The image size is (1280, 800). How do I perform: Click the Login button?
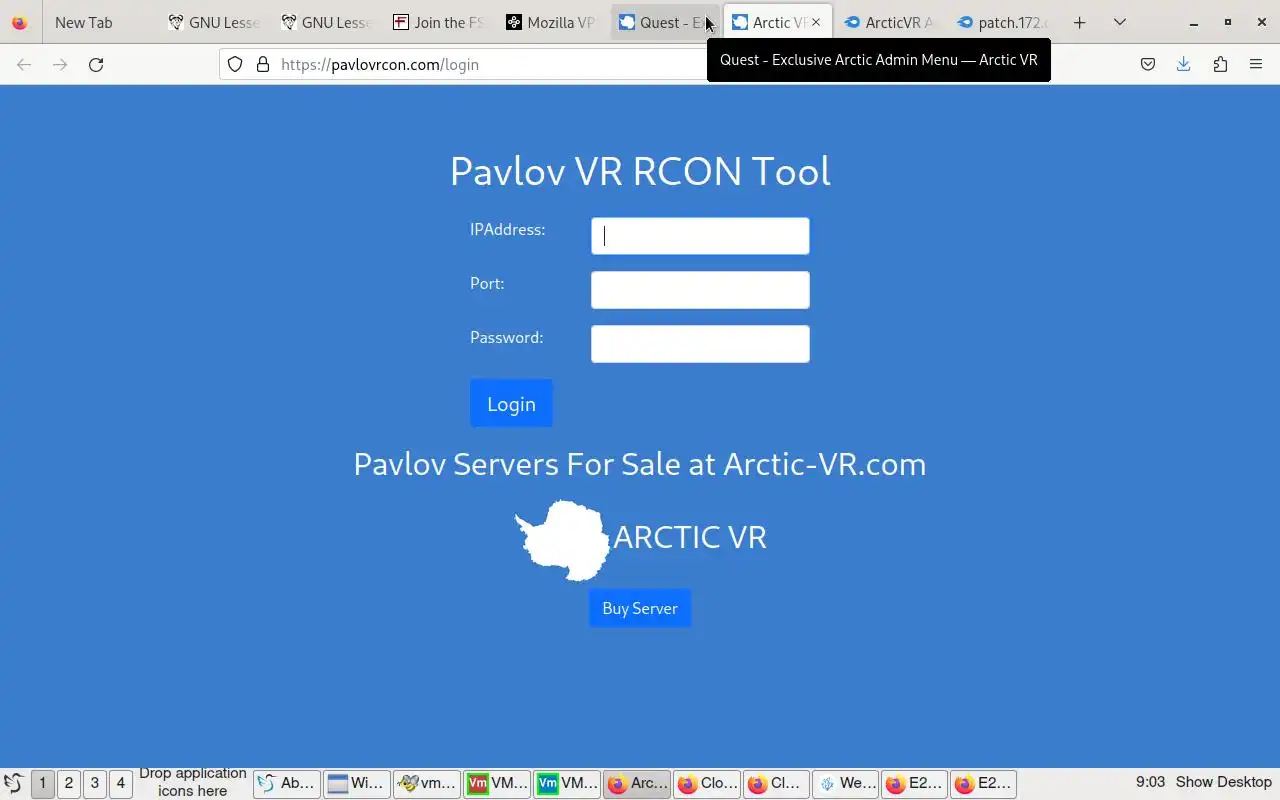pyautogui.click(x=511, y=403)
